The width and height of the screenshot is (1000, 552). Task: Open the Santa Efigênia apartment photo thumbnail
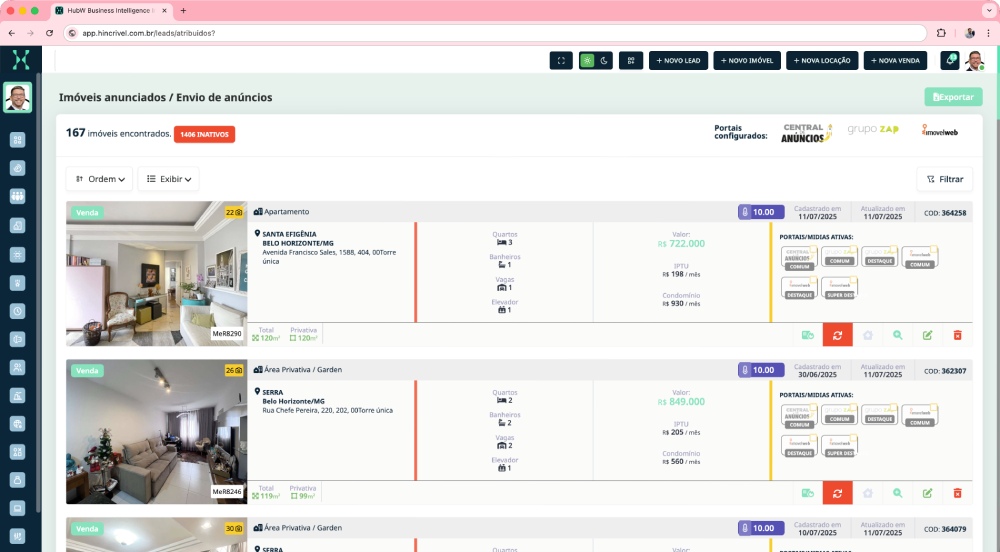(x=156, y=273)
